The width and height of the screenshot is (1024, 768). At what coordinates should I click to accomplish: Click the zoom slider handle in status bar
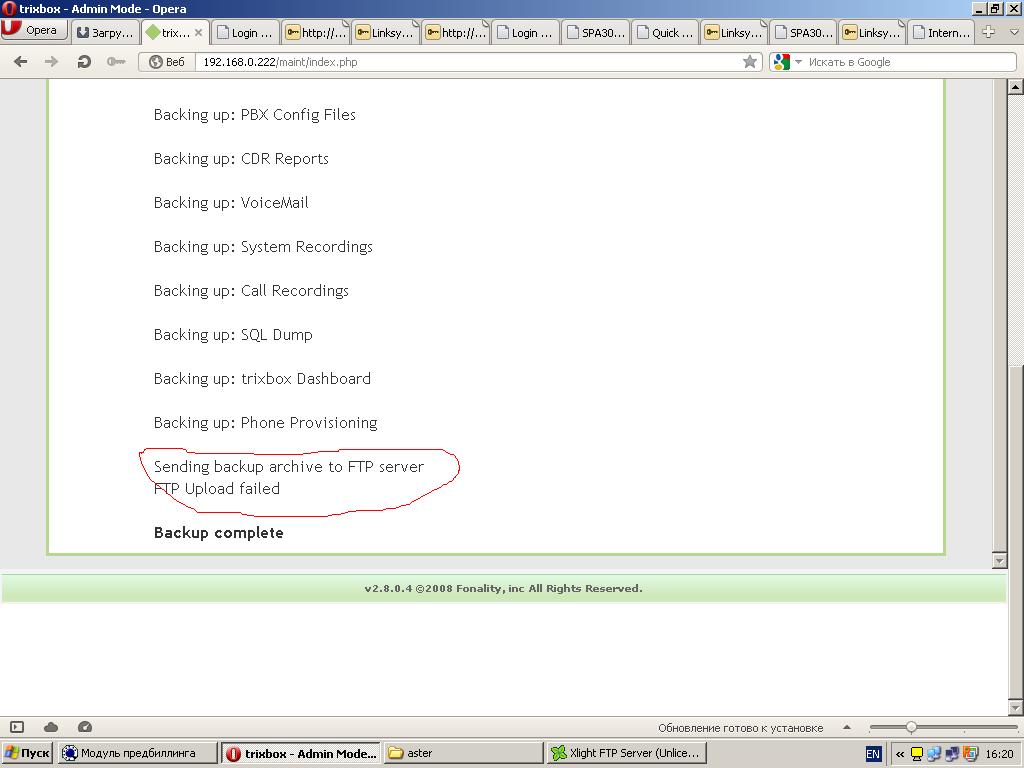[911, 727]
